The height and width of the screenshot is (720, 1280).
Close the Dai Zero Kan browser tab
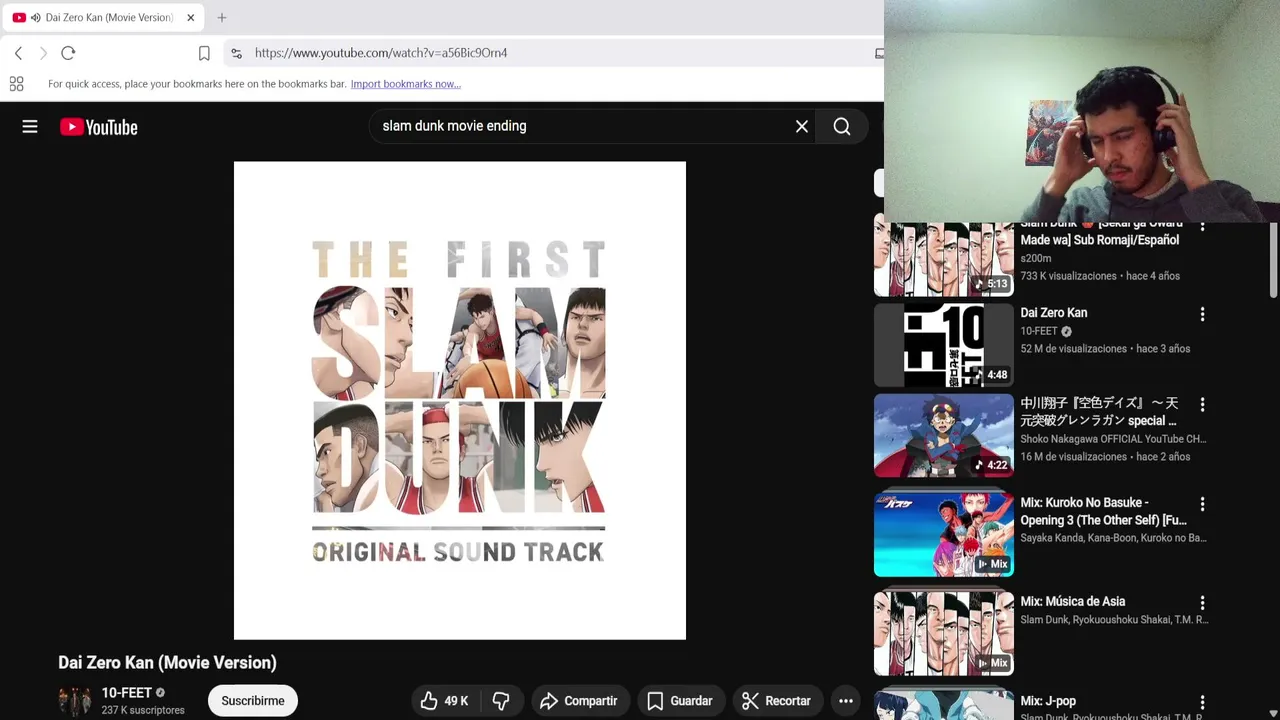point(190,17)
